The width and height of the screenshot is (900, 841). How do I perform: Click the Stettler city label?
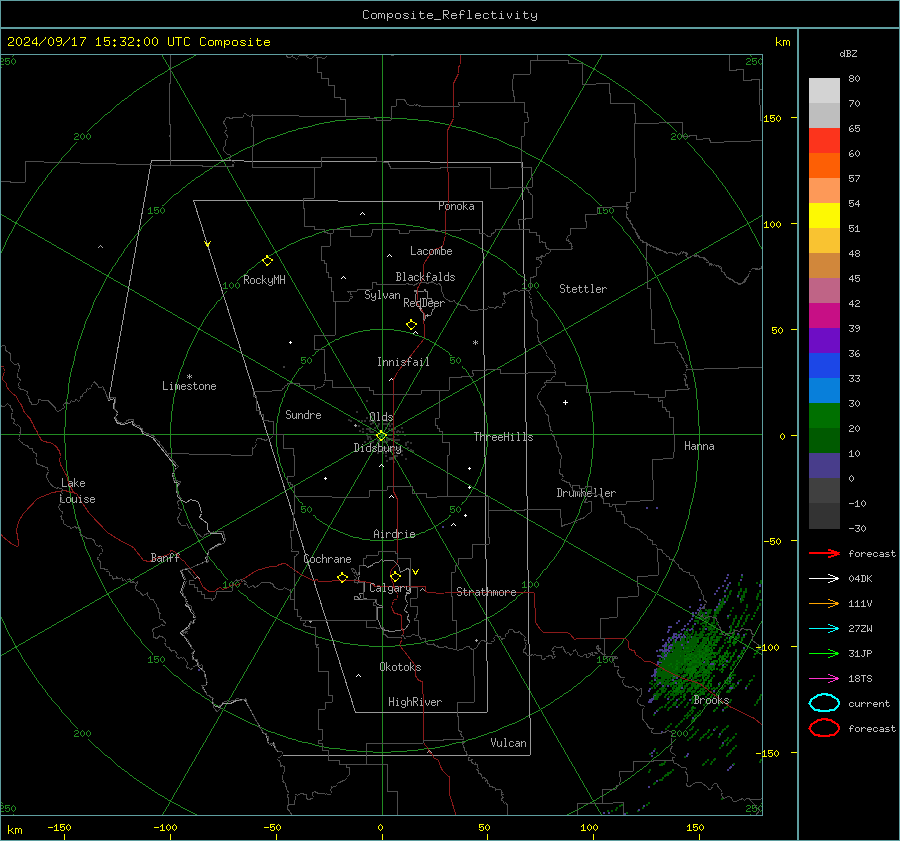(583, 289)
